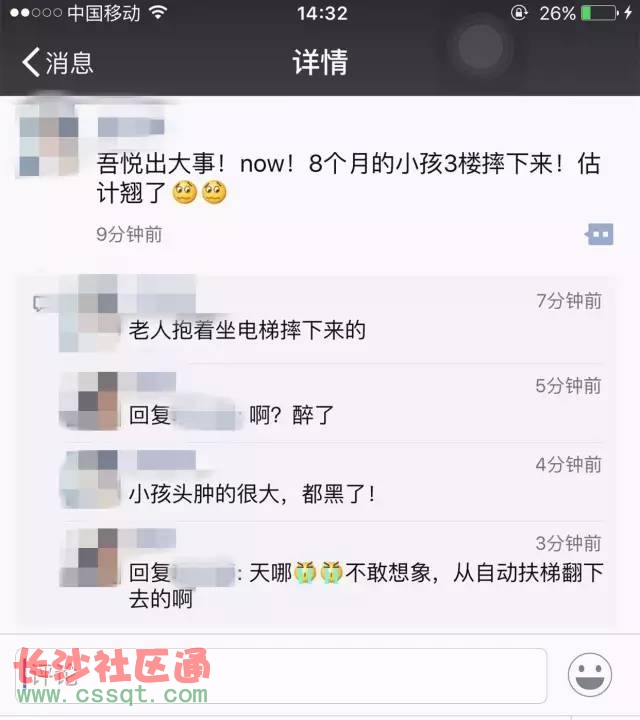
Task: Tap the avatar of the 3分钟前 commenter
Action: click(90, 557)
